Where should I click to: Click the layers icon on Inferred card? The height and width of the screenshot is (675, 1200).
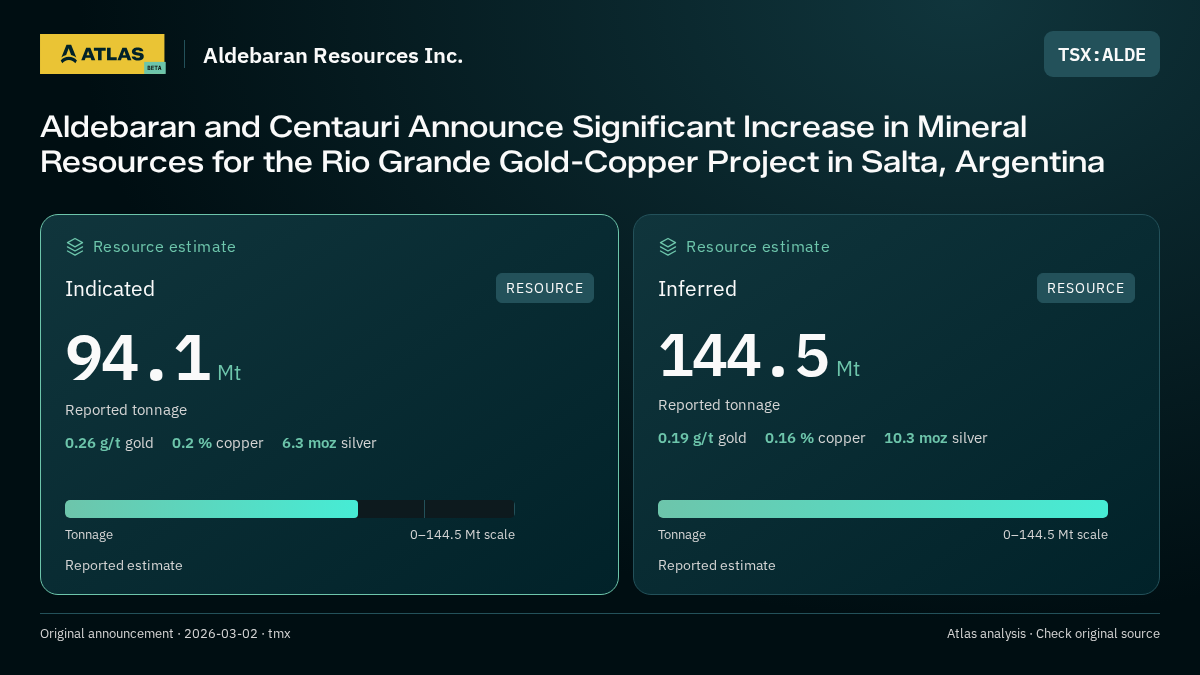[x=668, y=246]
